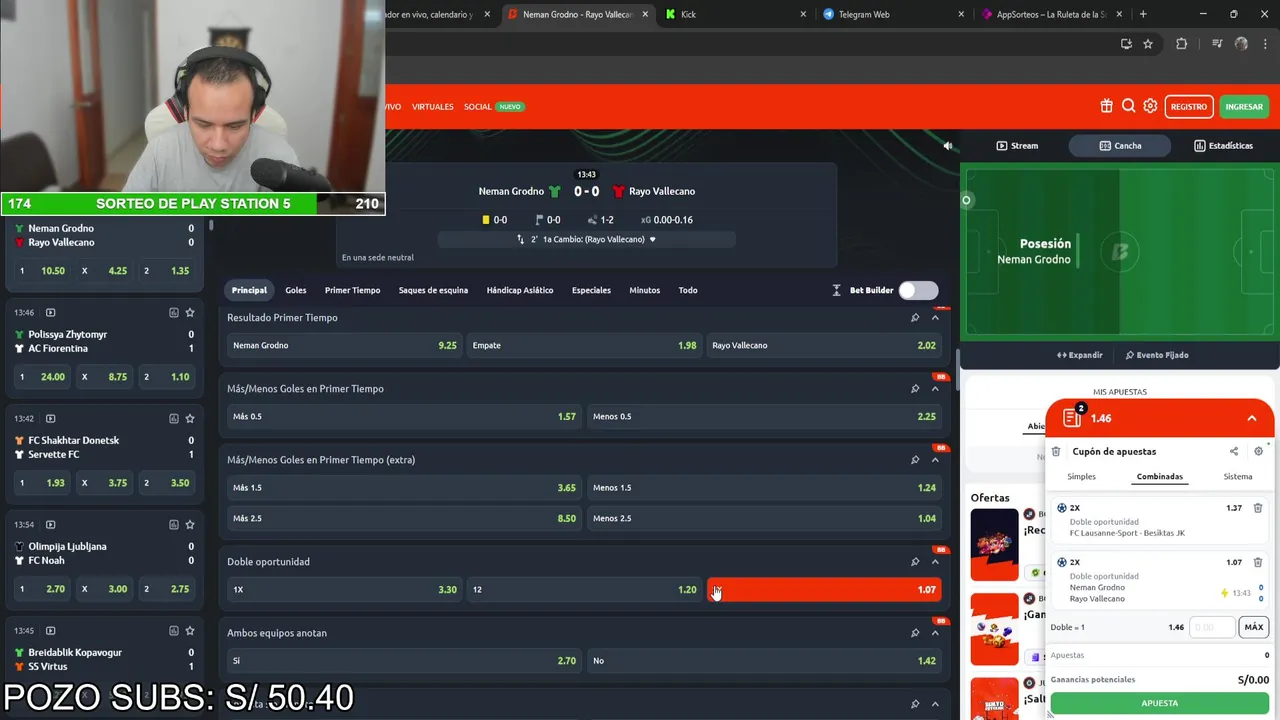
Task: Select the Simples coupon tab
Action: (1081, 476)
